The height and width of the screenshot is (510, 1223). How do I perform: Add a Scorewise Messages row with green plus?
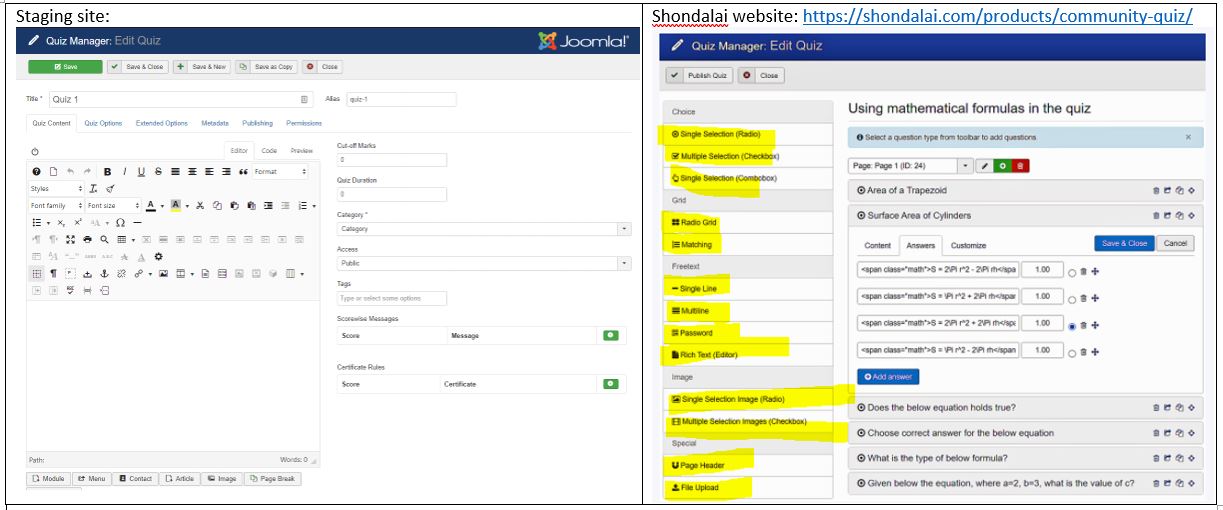pyautogui.click(x=610, y=336)
